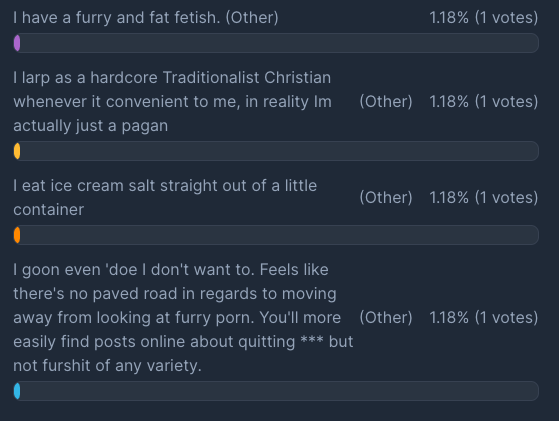This screenshot has width=559, height=421.
Task: Select the larp as Traditionalist Christian option
Action: pos(173,102)
